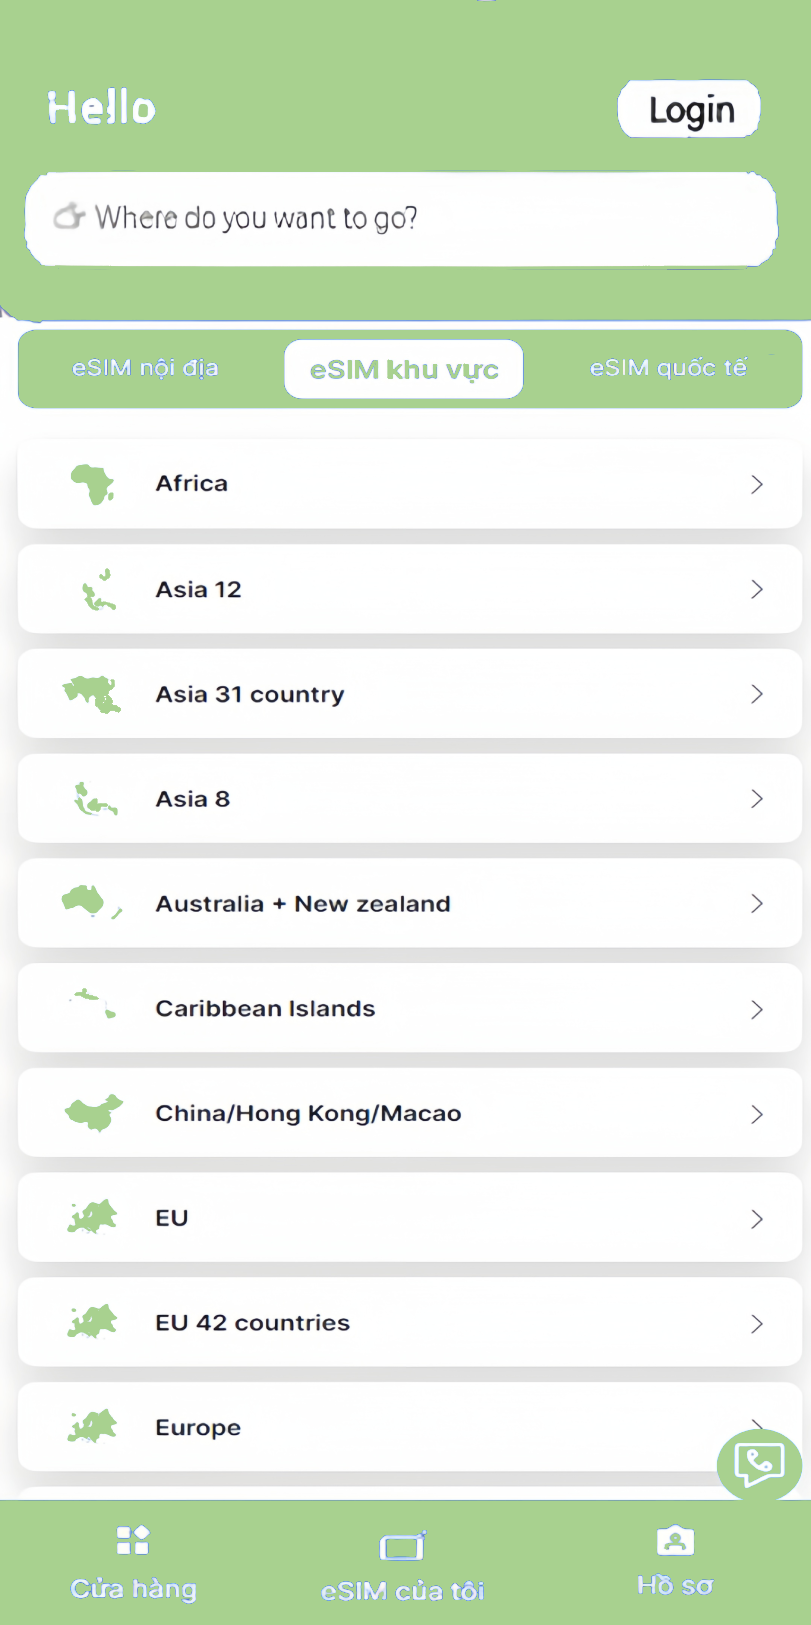Viewport: 811px width, 1625px height.
Task: Tap the Caribbean Islands map icon
Action: click(94, 1004)
